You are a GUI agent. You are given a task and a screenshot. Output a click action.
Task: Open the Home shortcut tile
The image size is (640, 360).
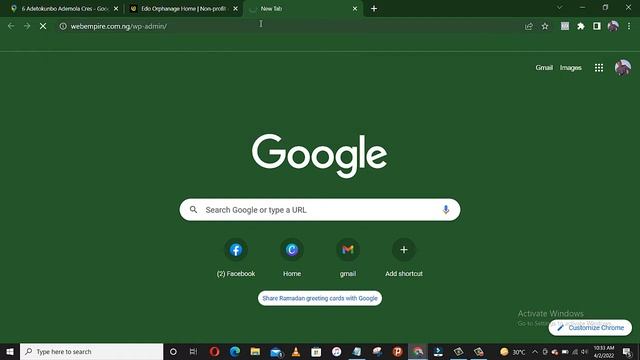pyautogui.click(x=292, y=258)
